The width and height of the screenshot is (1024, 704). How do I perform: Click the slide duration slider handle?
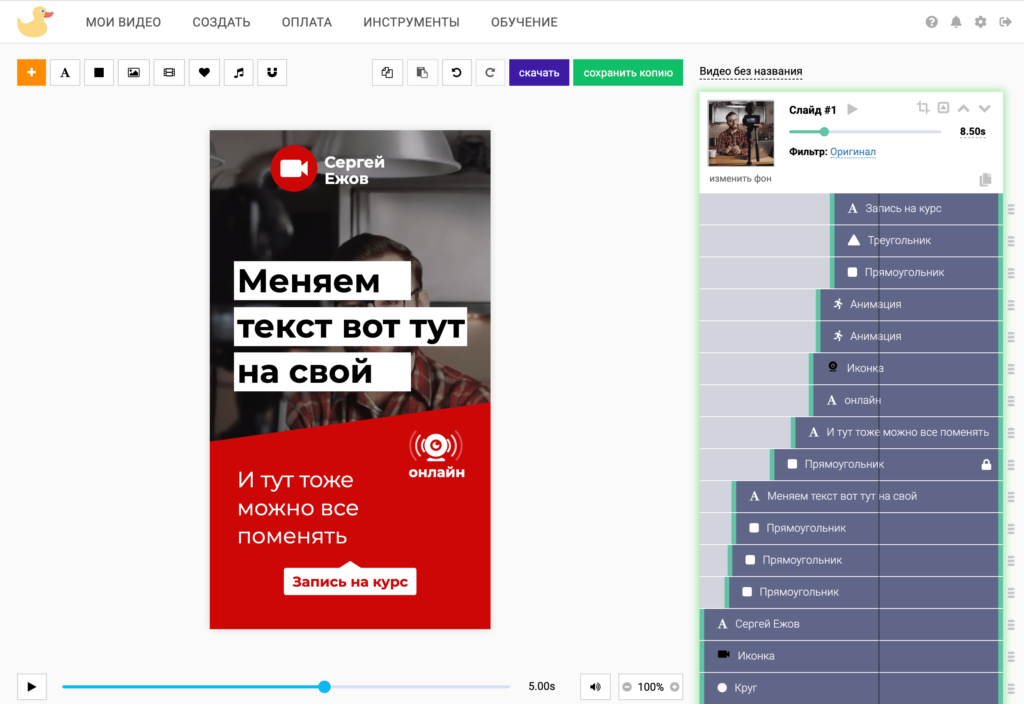tap(824, 131)
